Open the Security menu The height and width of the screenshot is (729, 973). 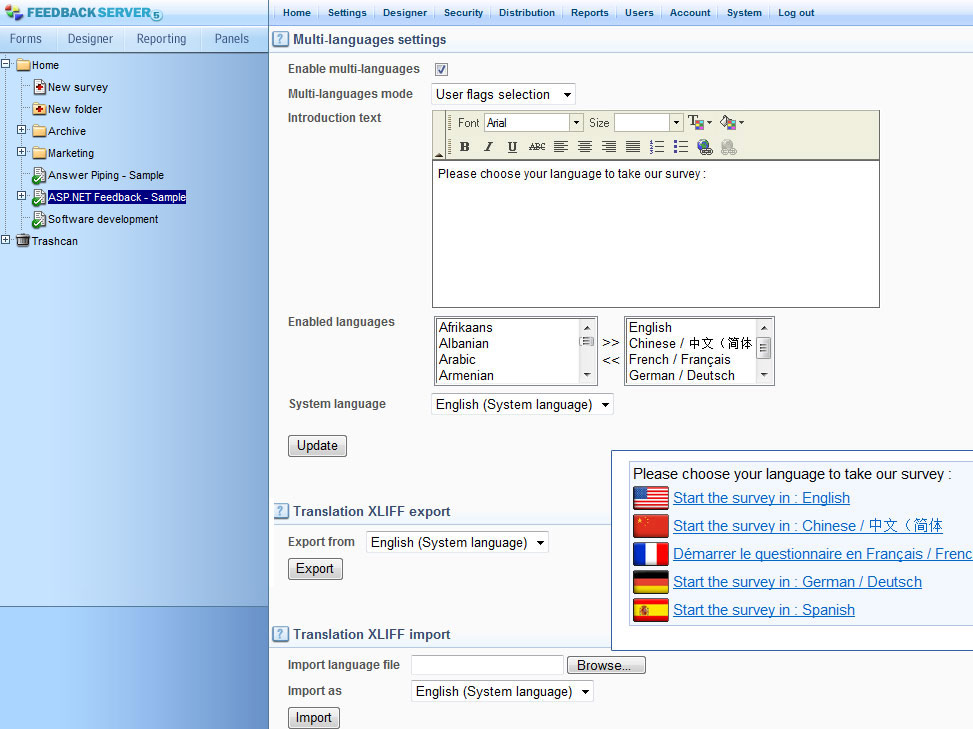(x=463, y=12)
